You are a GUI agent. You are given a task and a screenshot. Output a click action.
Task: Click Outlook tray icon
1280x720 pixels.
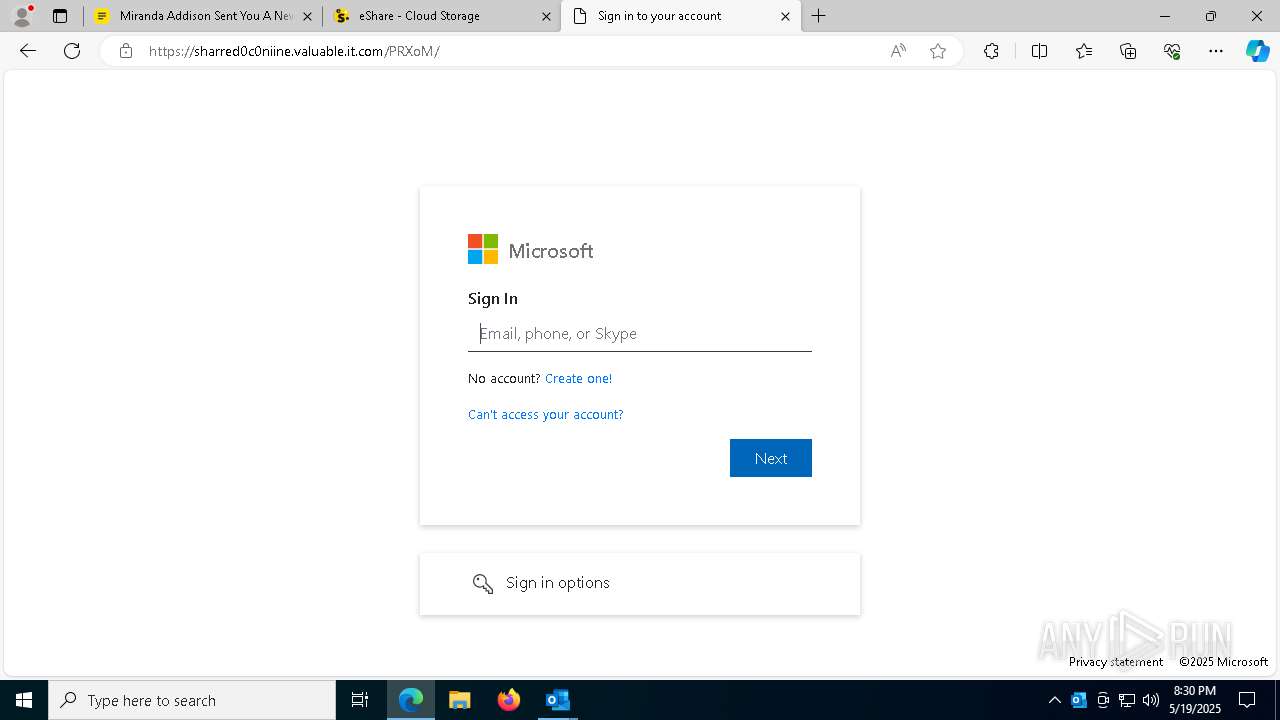coord(1079,700)
